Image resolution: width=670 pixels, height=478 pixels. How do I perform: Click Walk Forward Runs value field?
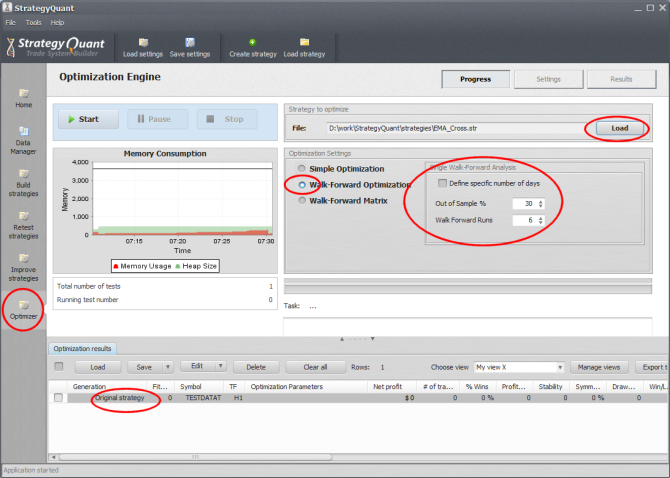tap(525, 220)
